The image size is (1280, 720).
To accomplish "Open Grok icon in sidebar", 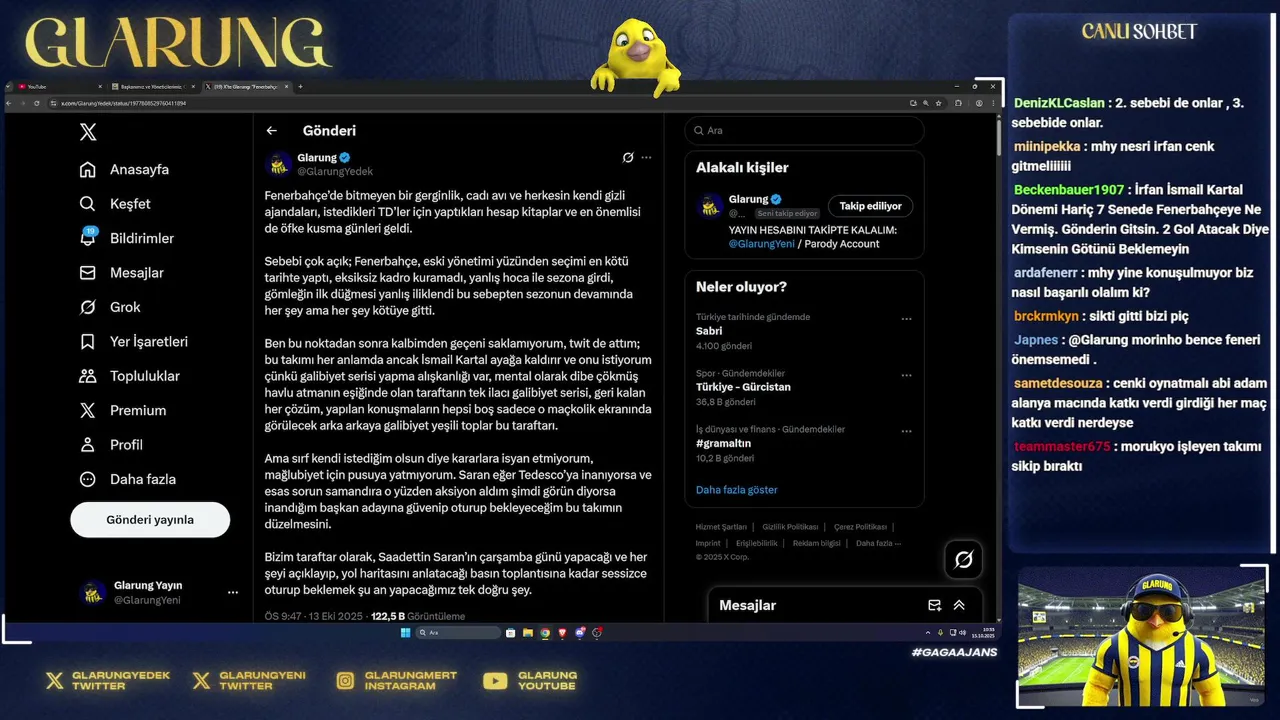I will pos(88,307).
